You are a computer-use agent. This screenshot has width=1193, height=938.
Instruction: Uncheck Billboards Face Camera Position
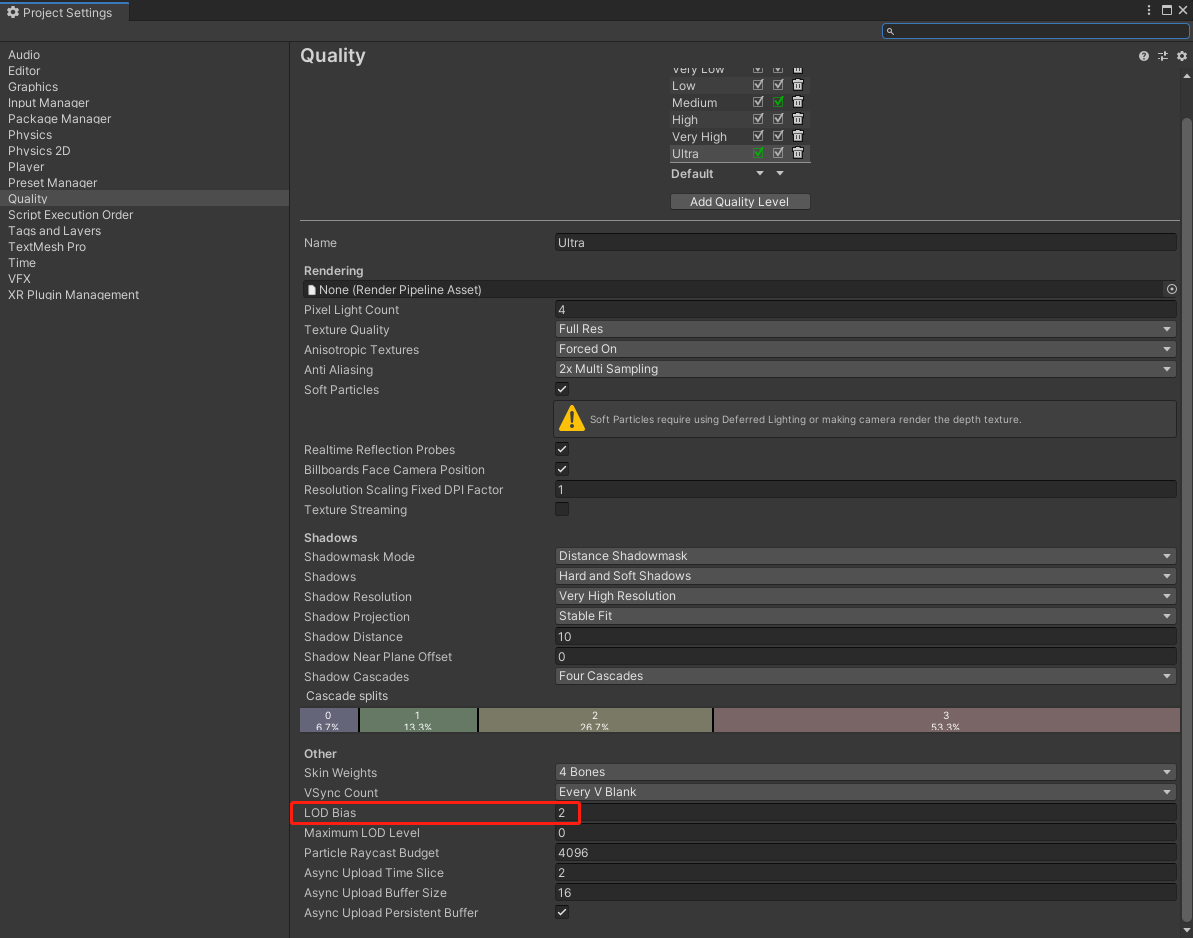tap(562, 469)
